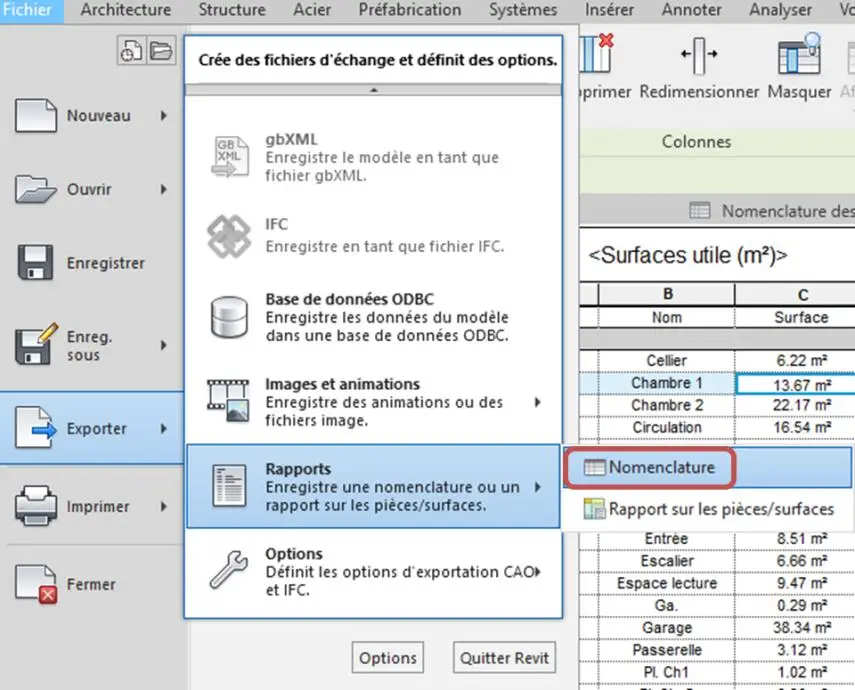Click the Masquer column icon in ribbon
Screen dimensions: 855x690
(799, 55)
